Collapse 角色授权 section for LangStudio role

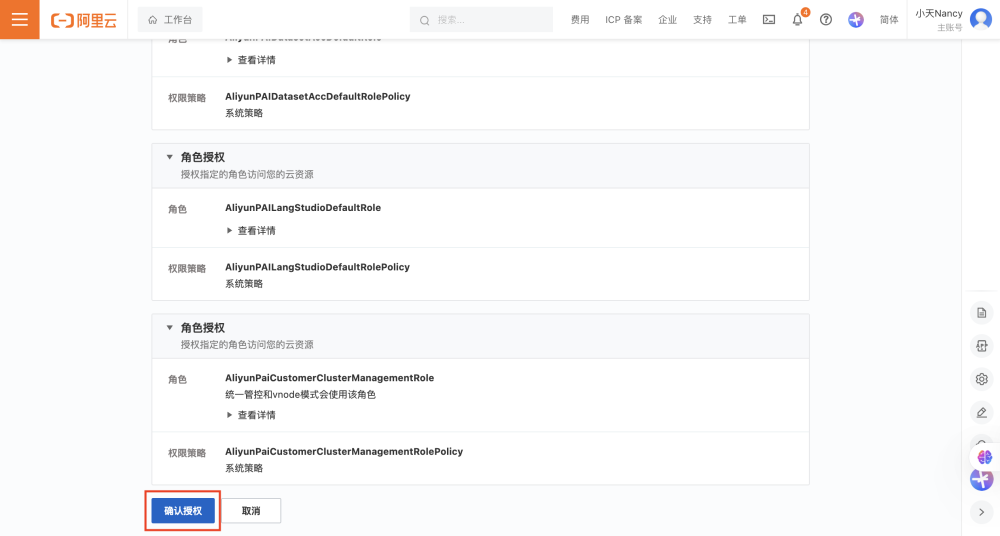tap(170, 157)
